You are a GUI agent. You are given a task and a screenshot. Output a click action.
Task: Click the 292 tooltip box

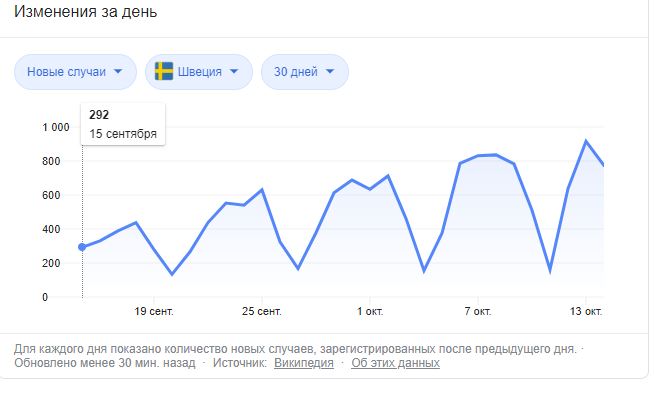point(123,124)
